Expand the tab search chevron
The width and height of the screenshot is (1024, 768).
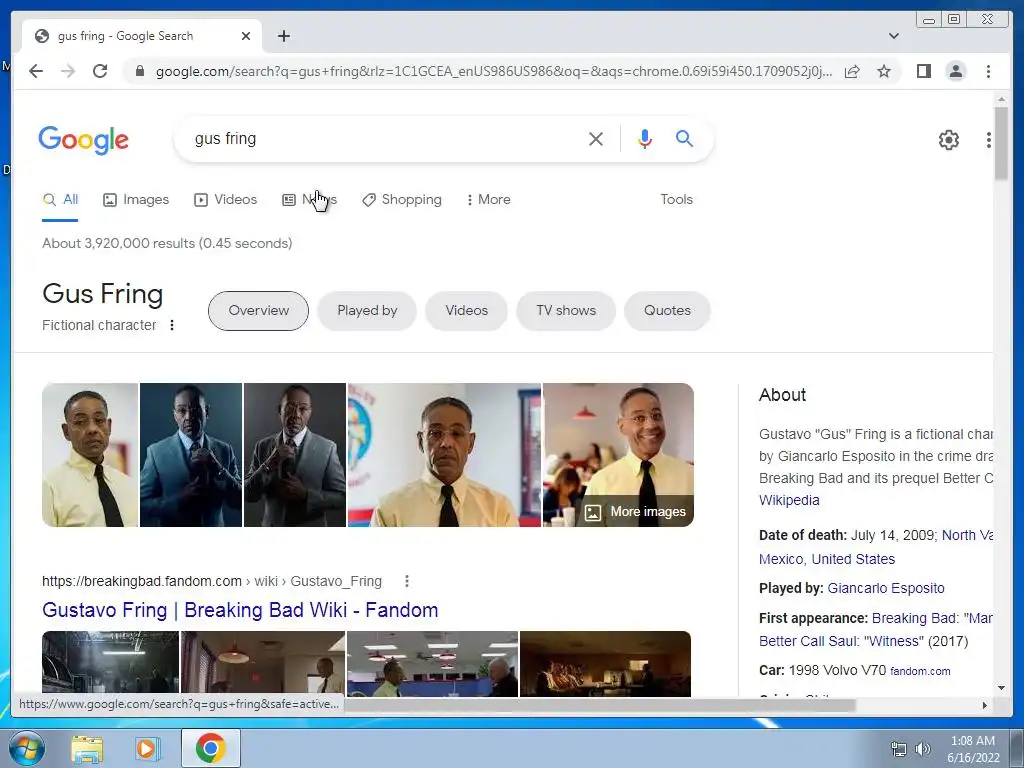[893, 36]
